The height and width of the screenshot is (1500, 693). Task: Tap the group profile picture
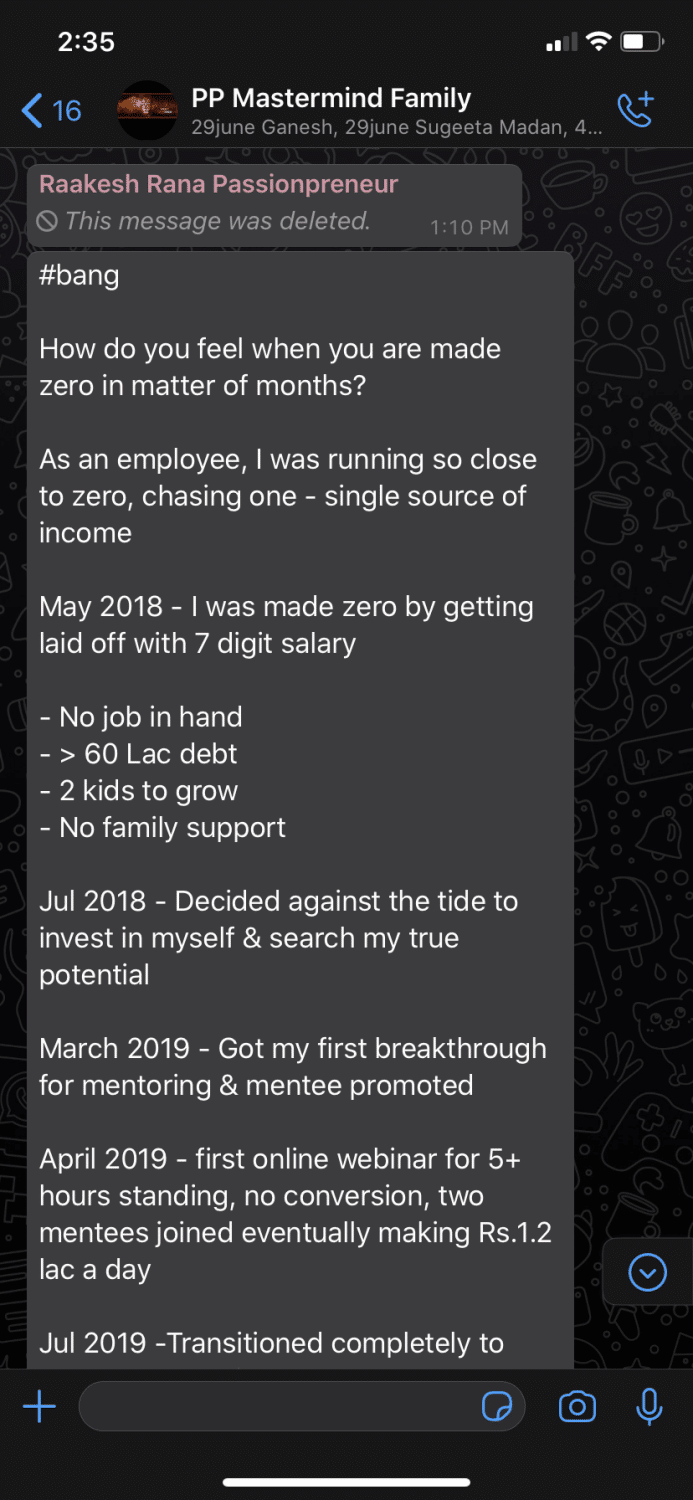(147, 110)
